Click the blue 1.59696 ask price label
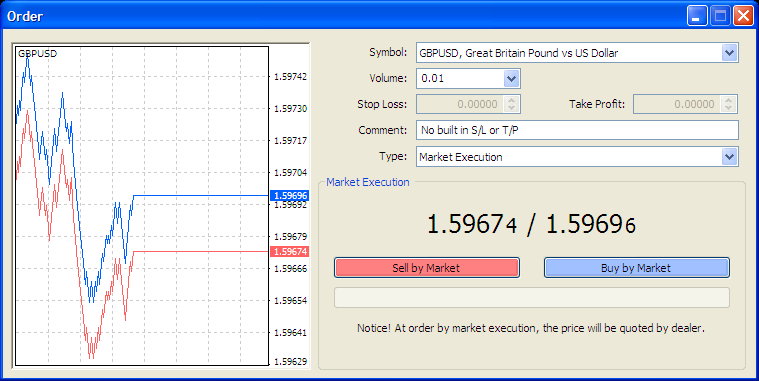Screen dimensions: 759x381 [x=289, y=196]
